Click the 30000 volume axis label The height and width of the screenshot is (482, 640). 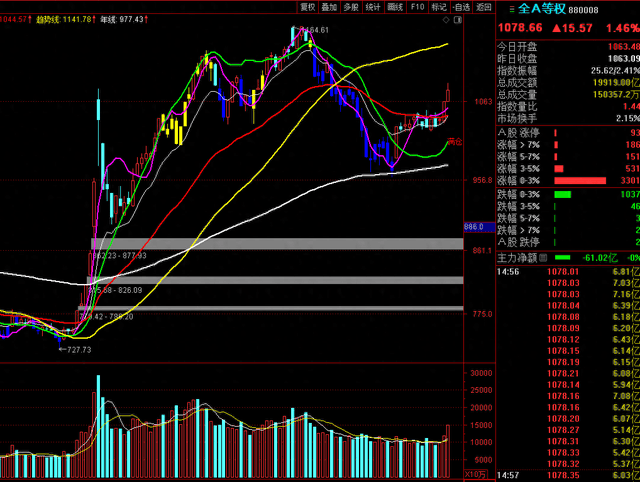tap(481, 373)
